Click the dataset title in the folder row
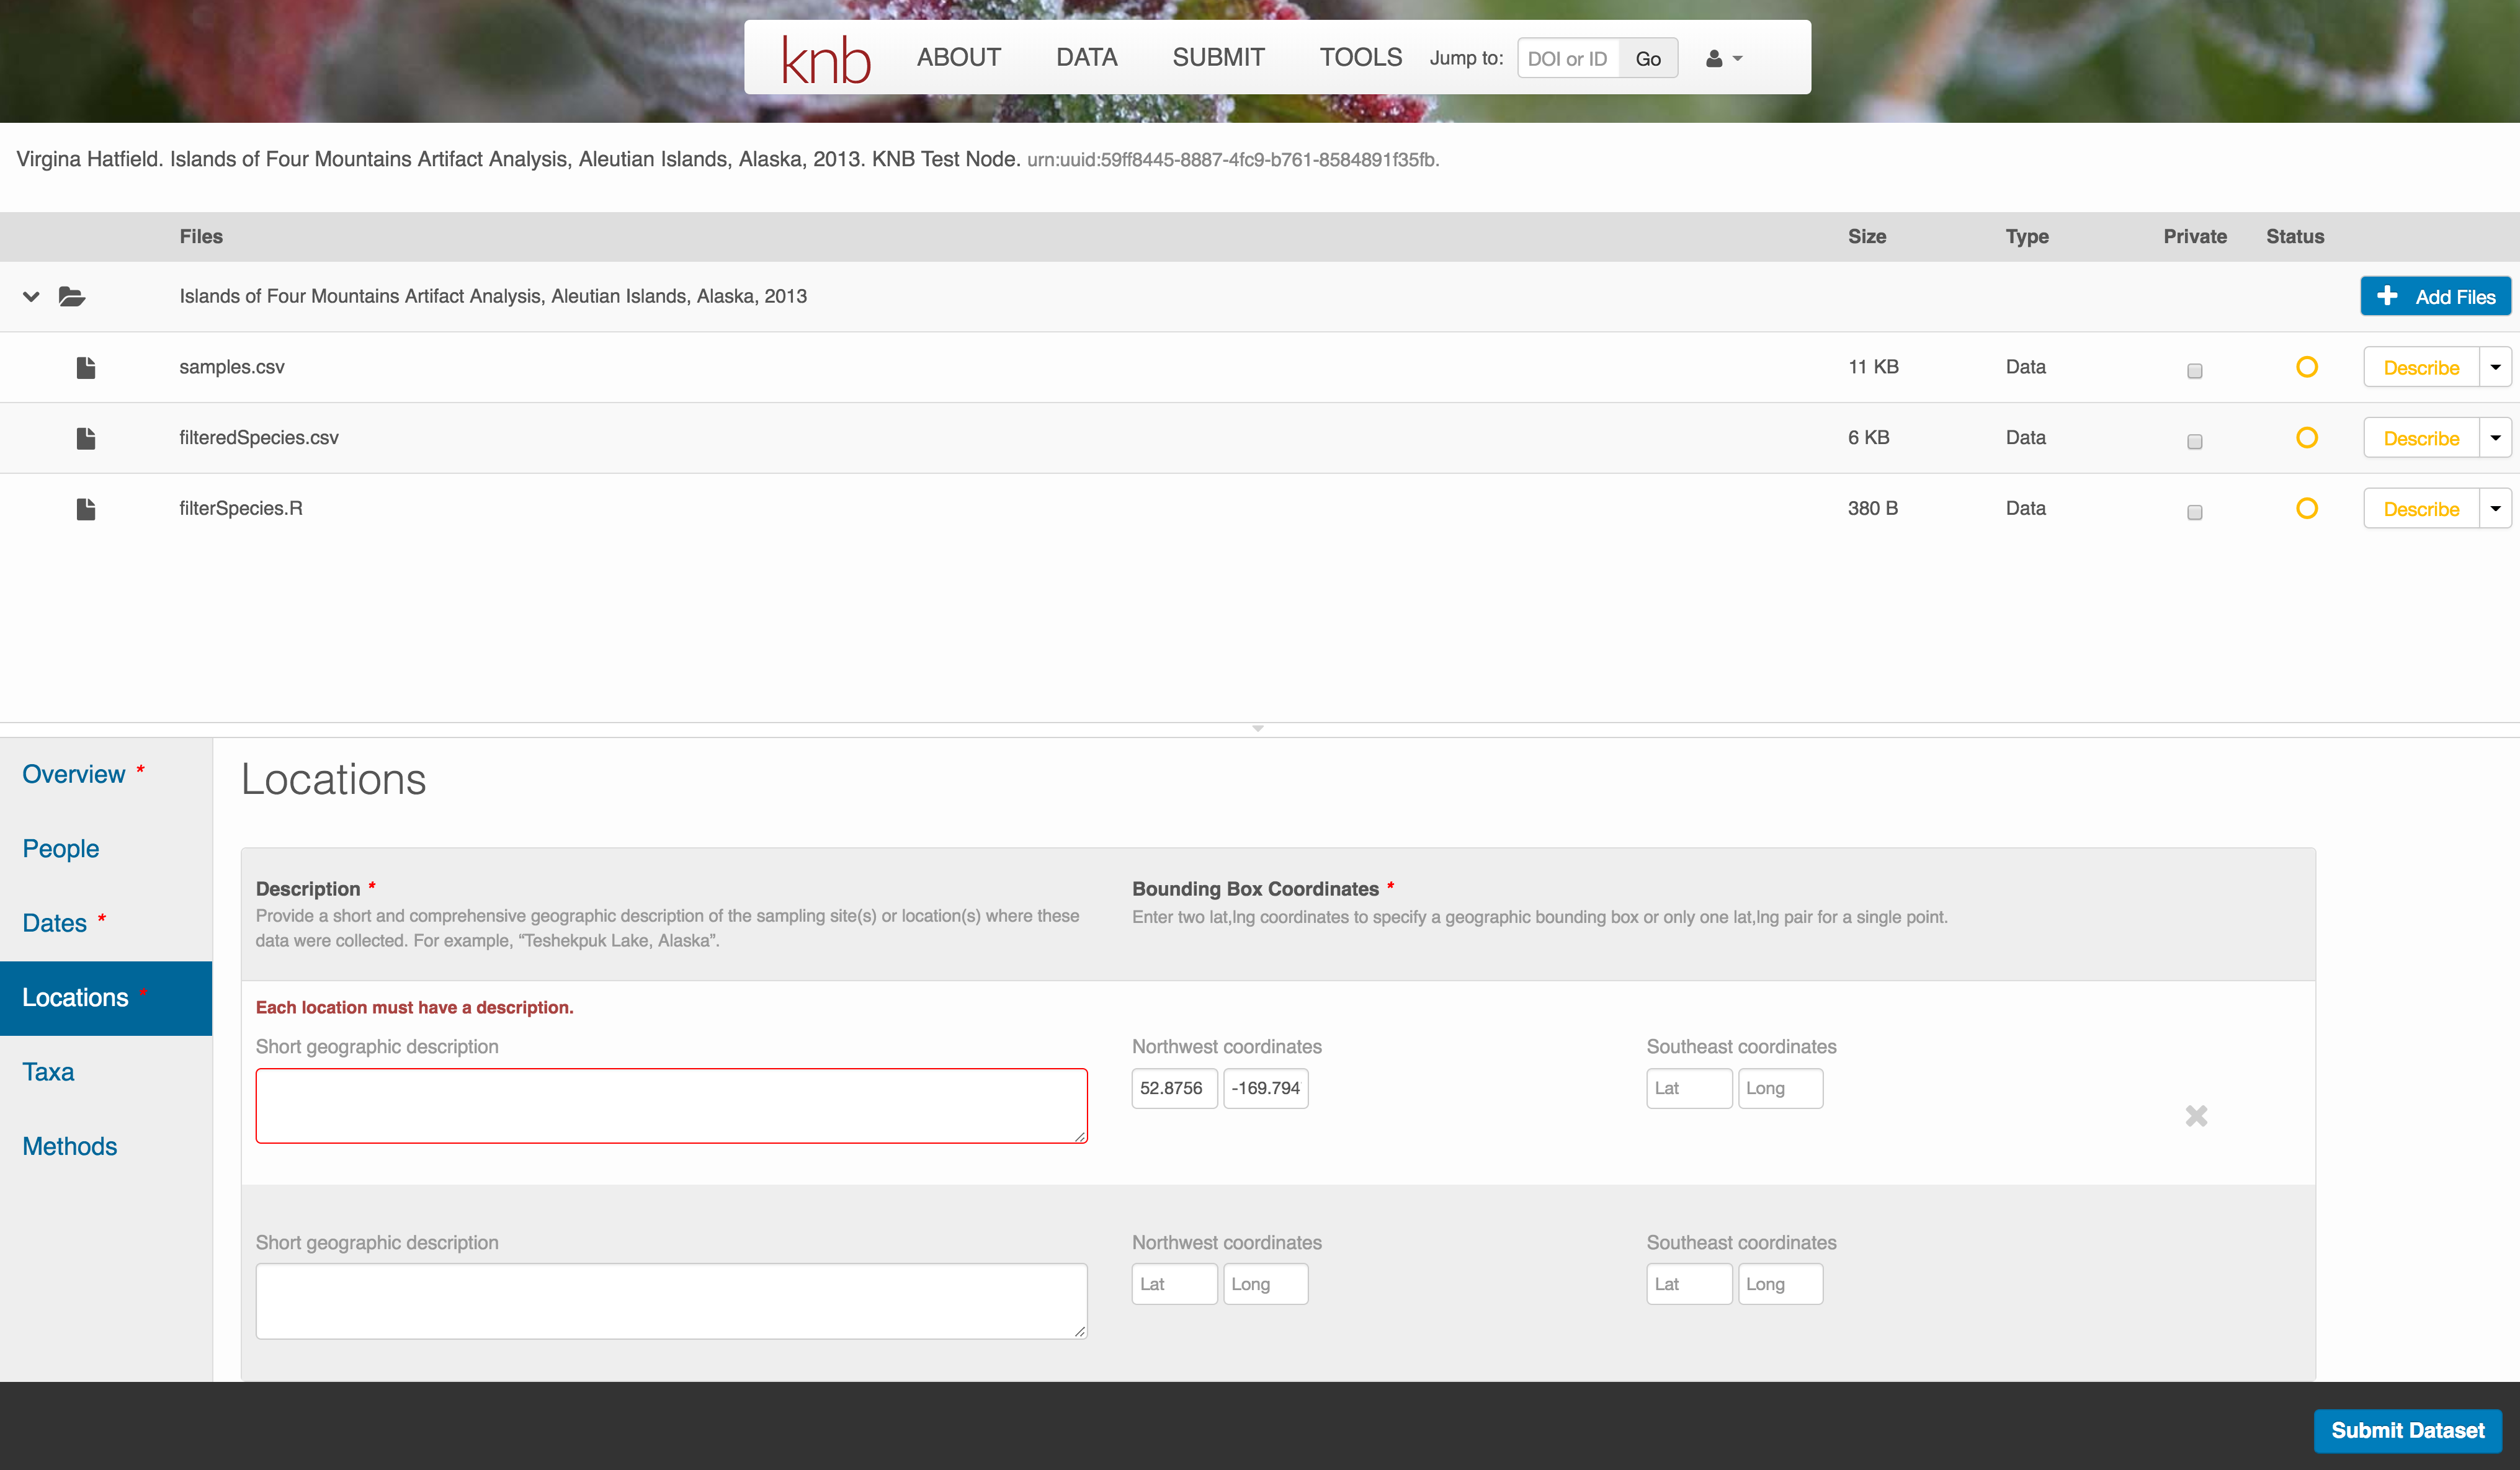Viewport: 2520px width, 1470px height. point(493,296)
